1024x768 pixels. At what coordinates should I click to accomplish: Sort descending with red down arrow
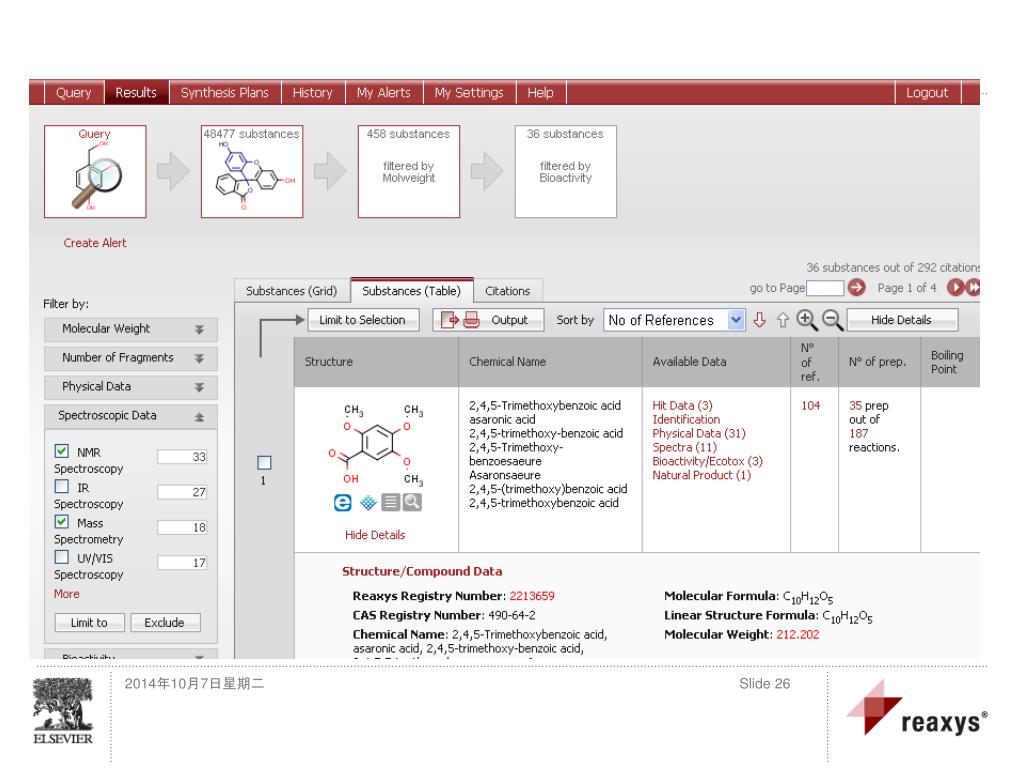point(759,320)
